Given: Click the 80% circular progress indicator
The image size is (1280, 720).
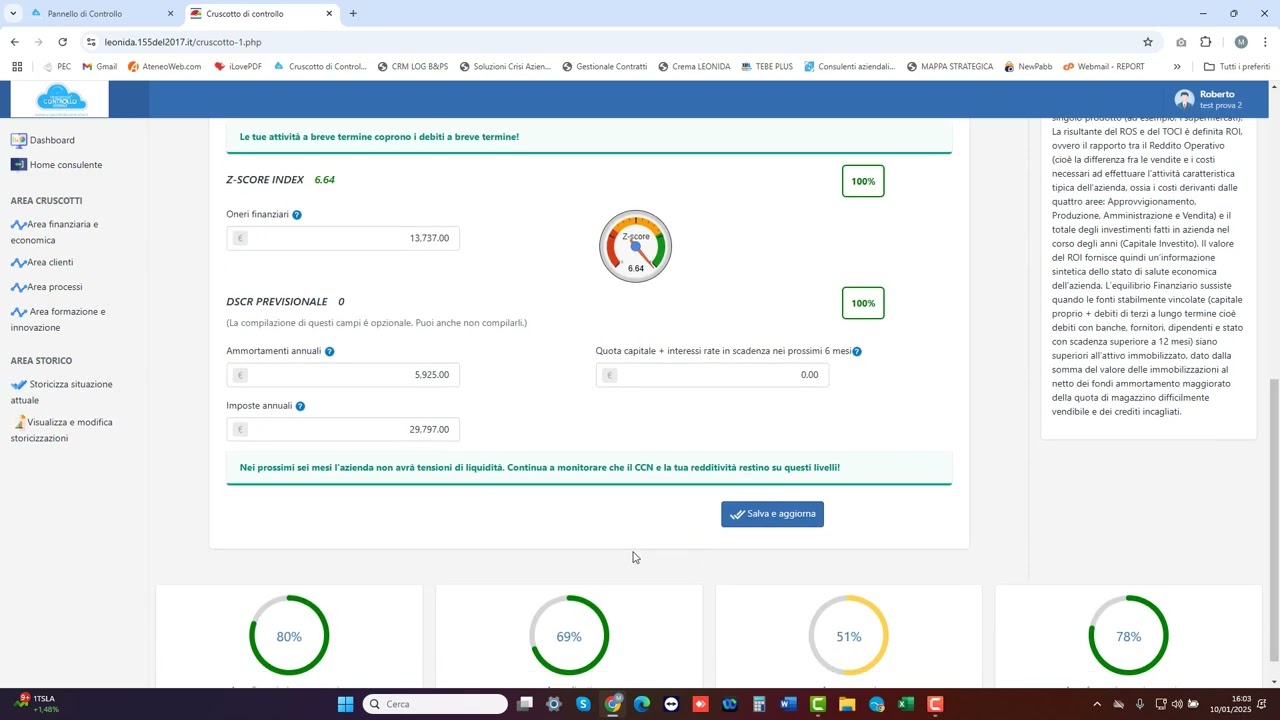Looking at the screenshot, I should (289, 636).
